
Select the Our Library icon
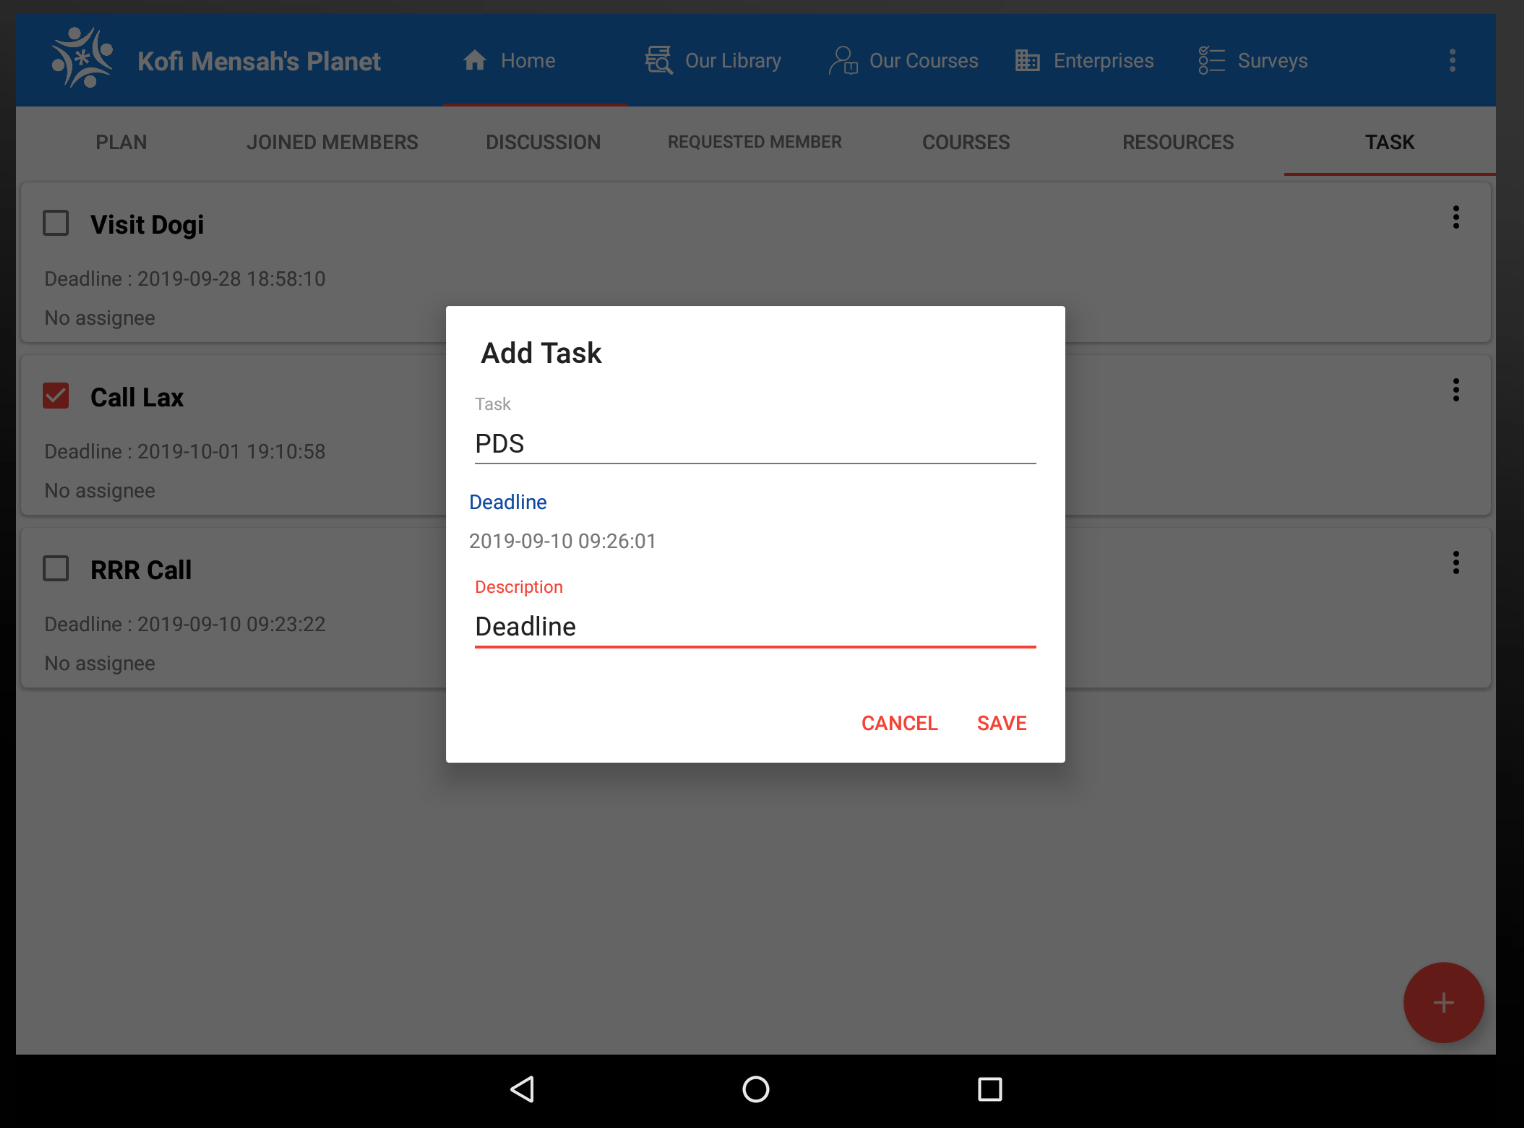[658, 60]
